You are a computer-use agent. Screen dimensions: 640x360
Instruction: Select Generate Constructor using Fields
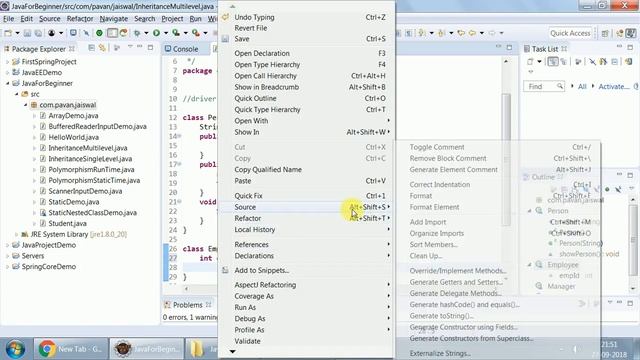pos(464,327)
